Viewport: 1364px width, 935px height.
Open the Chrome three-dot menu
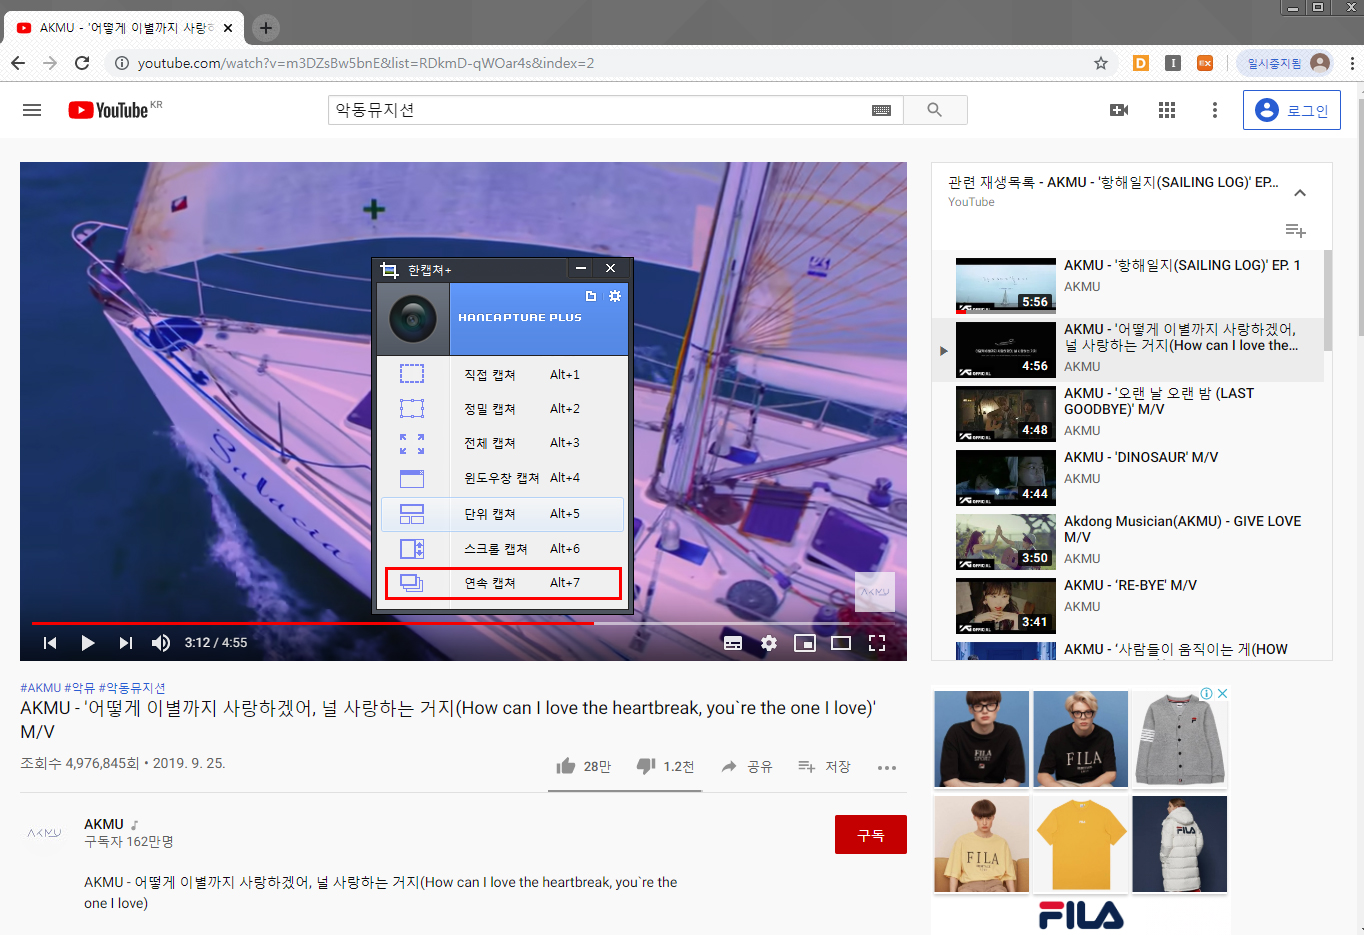point(1352,63)
